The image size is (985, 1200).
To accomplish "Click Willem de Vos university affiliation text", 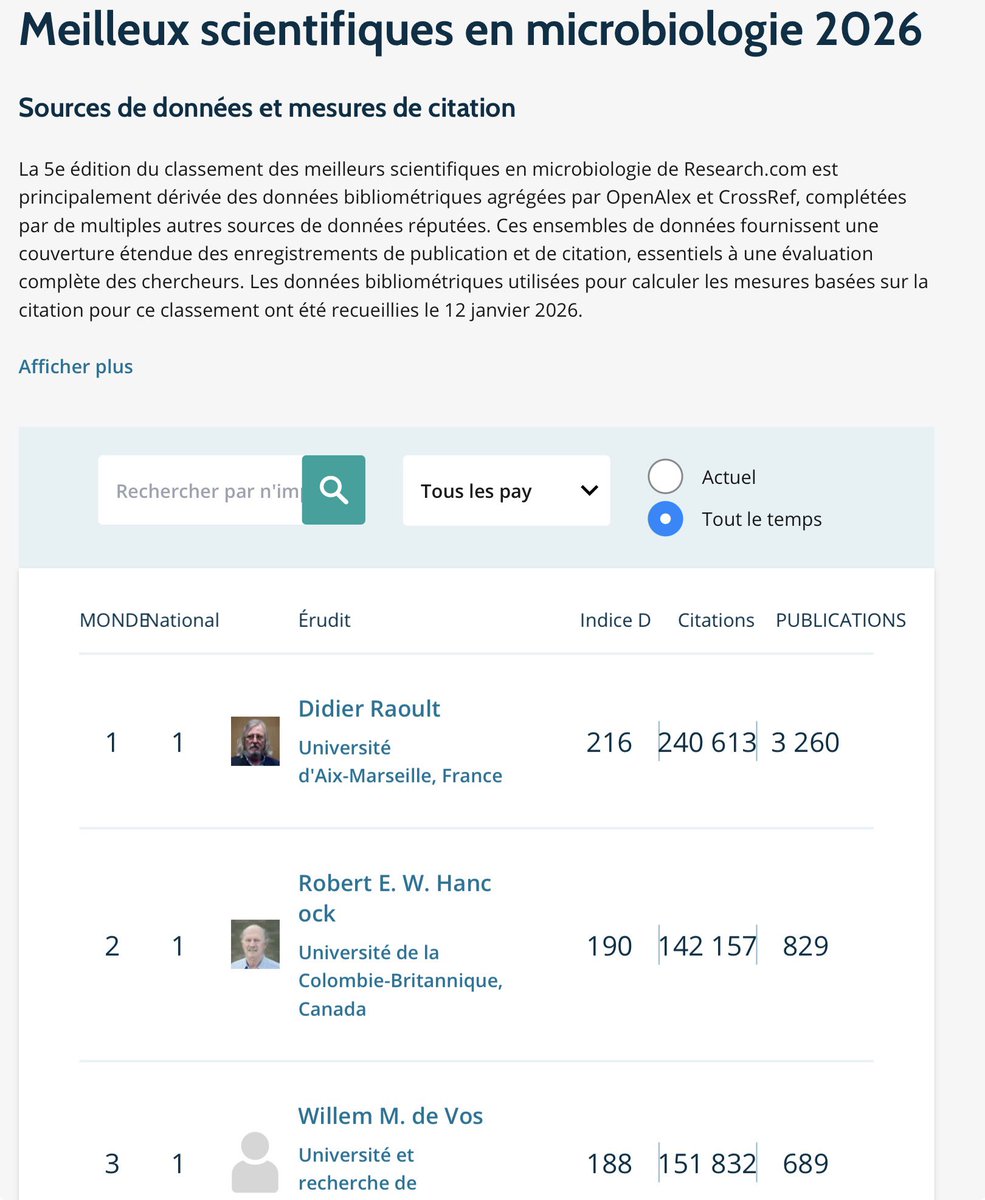I will [357, 1169].
